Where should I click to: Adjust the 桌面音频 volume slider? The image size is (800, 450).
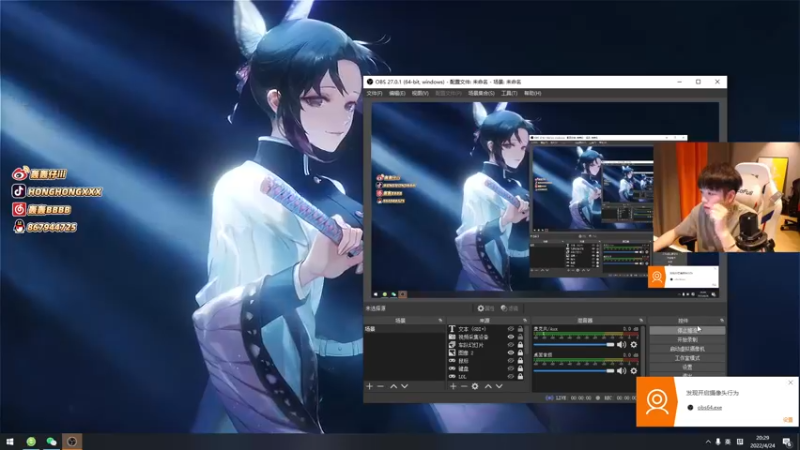[574, 371]
